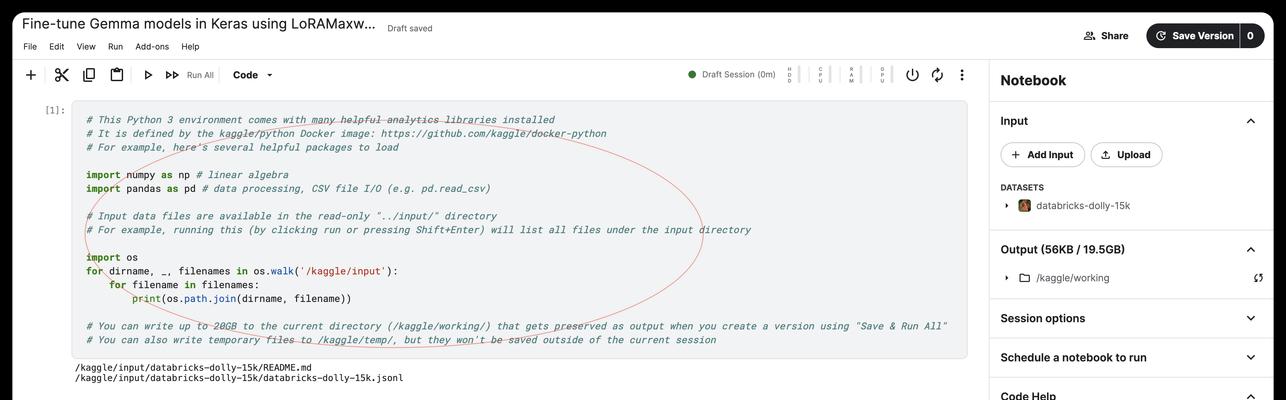Click inside the code cell editor
Screen dimensions: 1286x400
(x=519, y=229)
